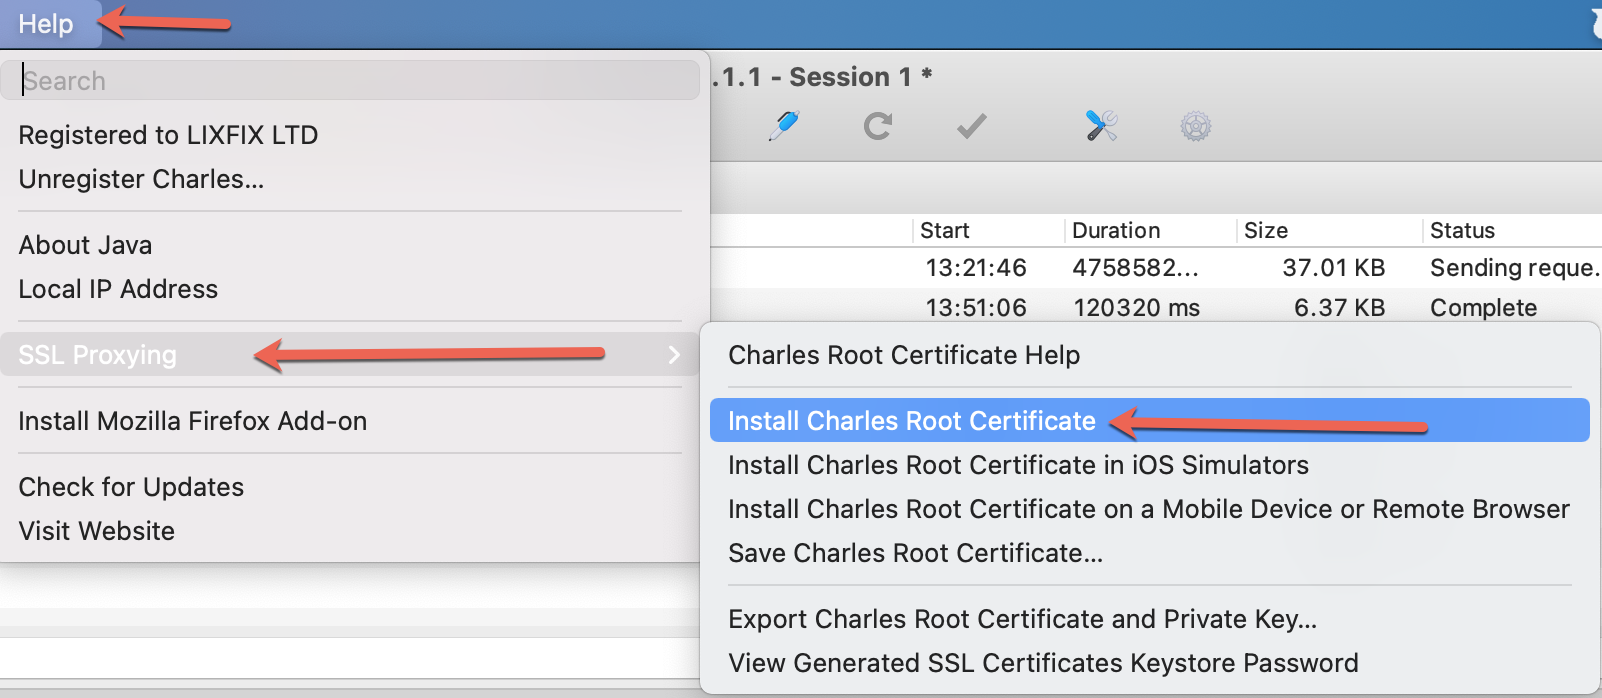This screenshot has height=698, width=1602.
Task: Select Local IP Address menu item
Action: (x=118, y=289)
